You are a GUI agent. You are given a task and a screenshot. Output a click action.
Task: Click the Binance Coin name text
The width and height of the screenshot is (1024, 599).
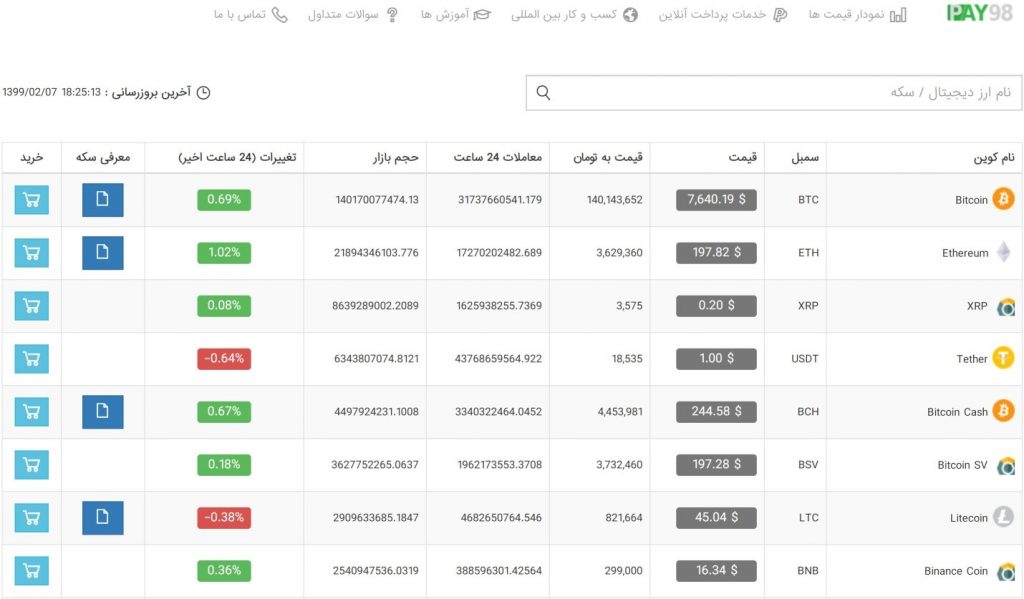[x=956, y=571]
